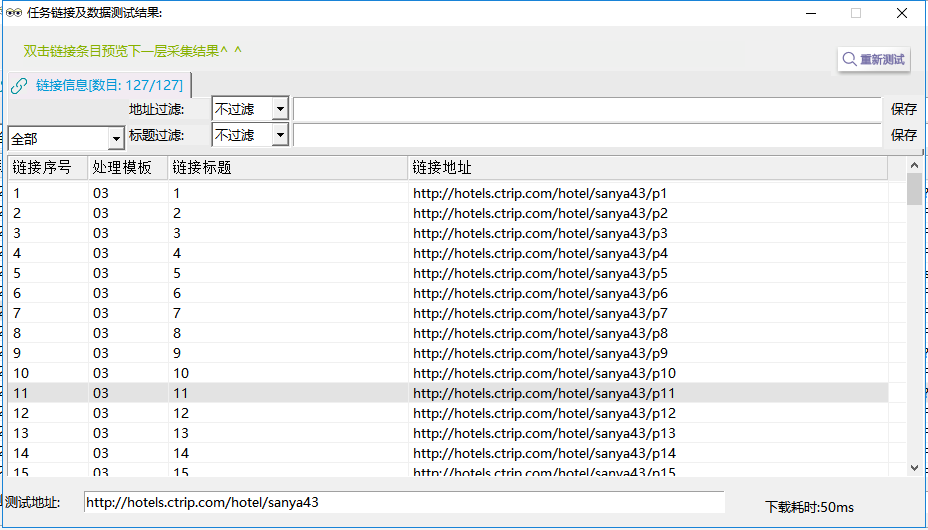This screenshot has width=928, height=530.
Task: Select the link address ending in /p8
Action: click(x=540, y=334)
